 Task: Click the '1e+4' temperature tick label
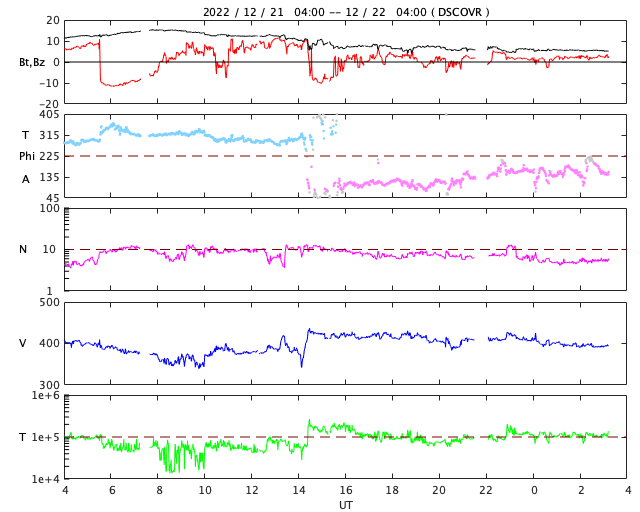[46, 479]
